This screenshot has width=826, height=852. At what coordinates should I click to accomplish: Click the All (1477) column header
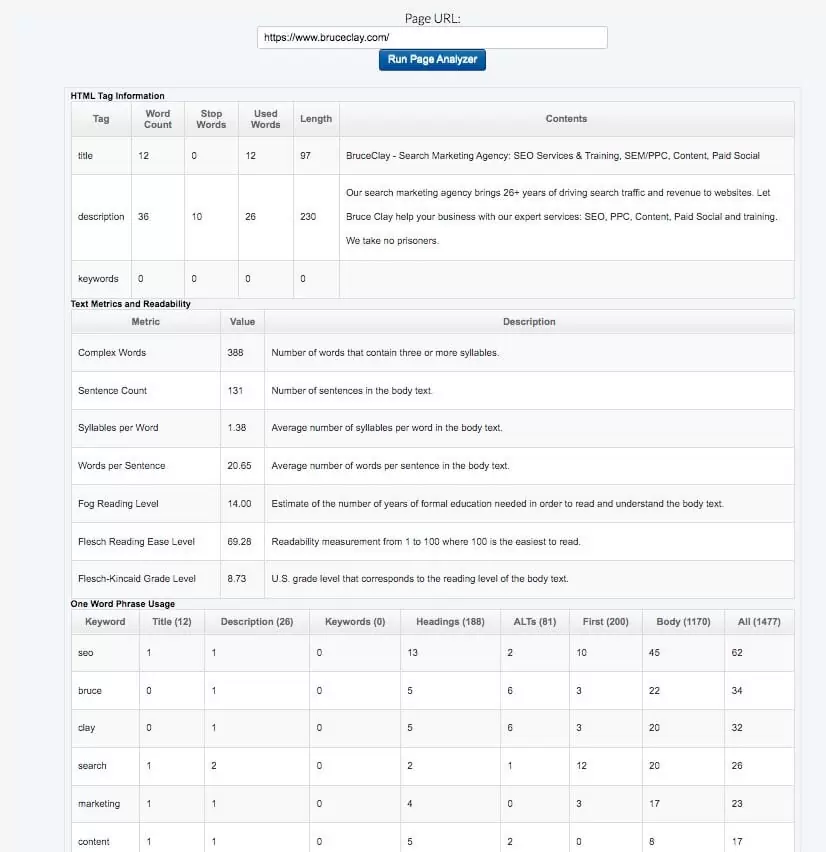point(759,622)
